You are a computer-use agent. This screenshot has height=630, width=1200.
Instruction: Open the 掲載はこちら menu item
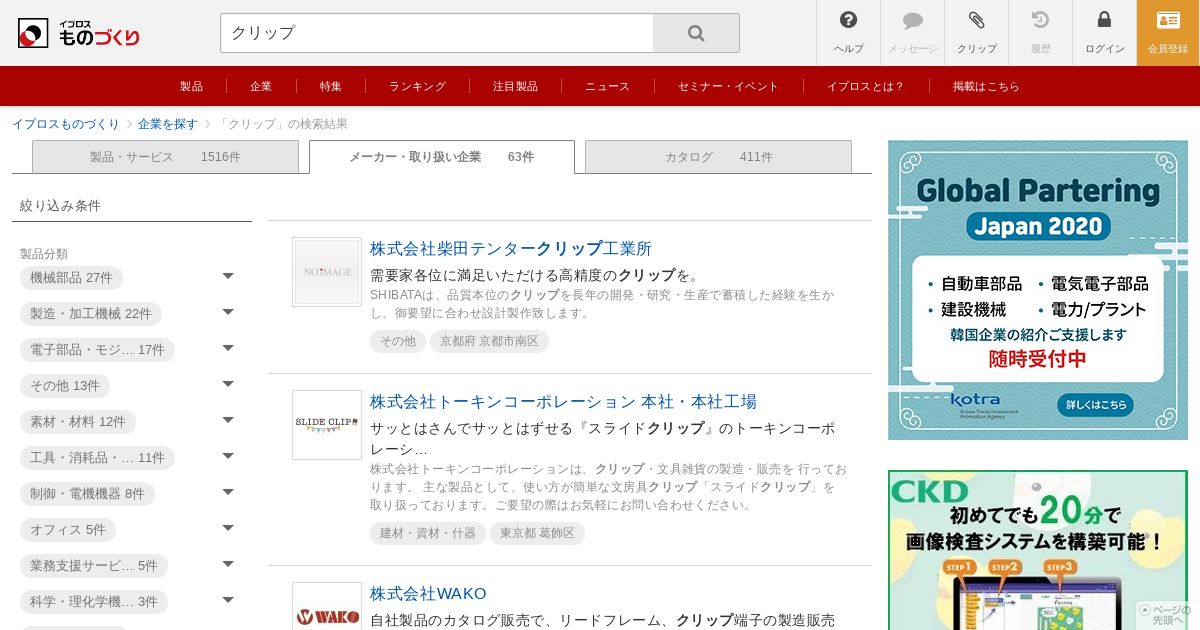pyautogui.click(x=986, y=86)
